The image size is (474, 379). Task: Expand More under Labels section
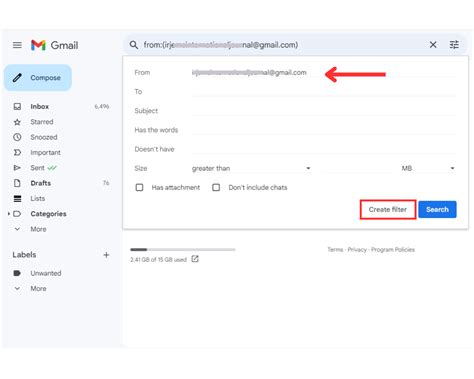coord(38,288)
